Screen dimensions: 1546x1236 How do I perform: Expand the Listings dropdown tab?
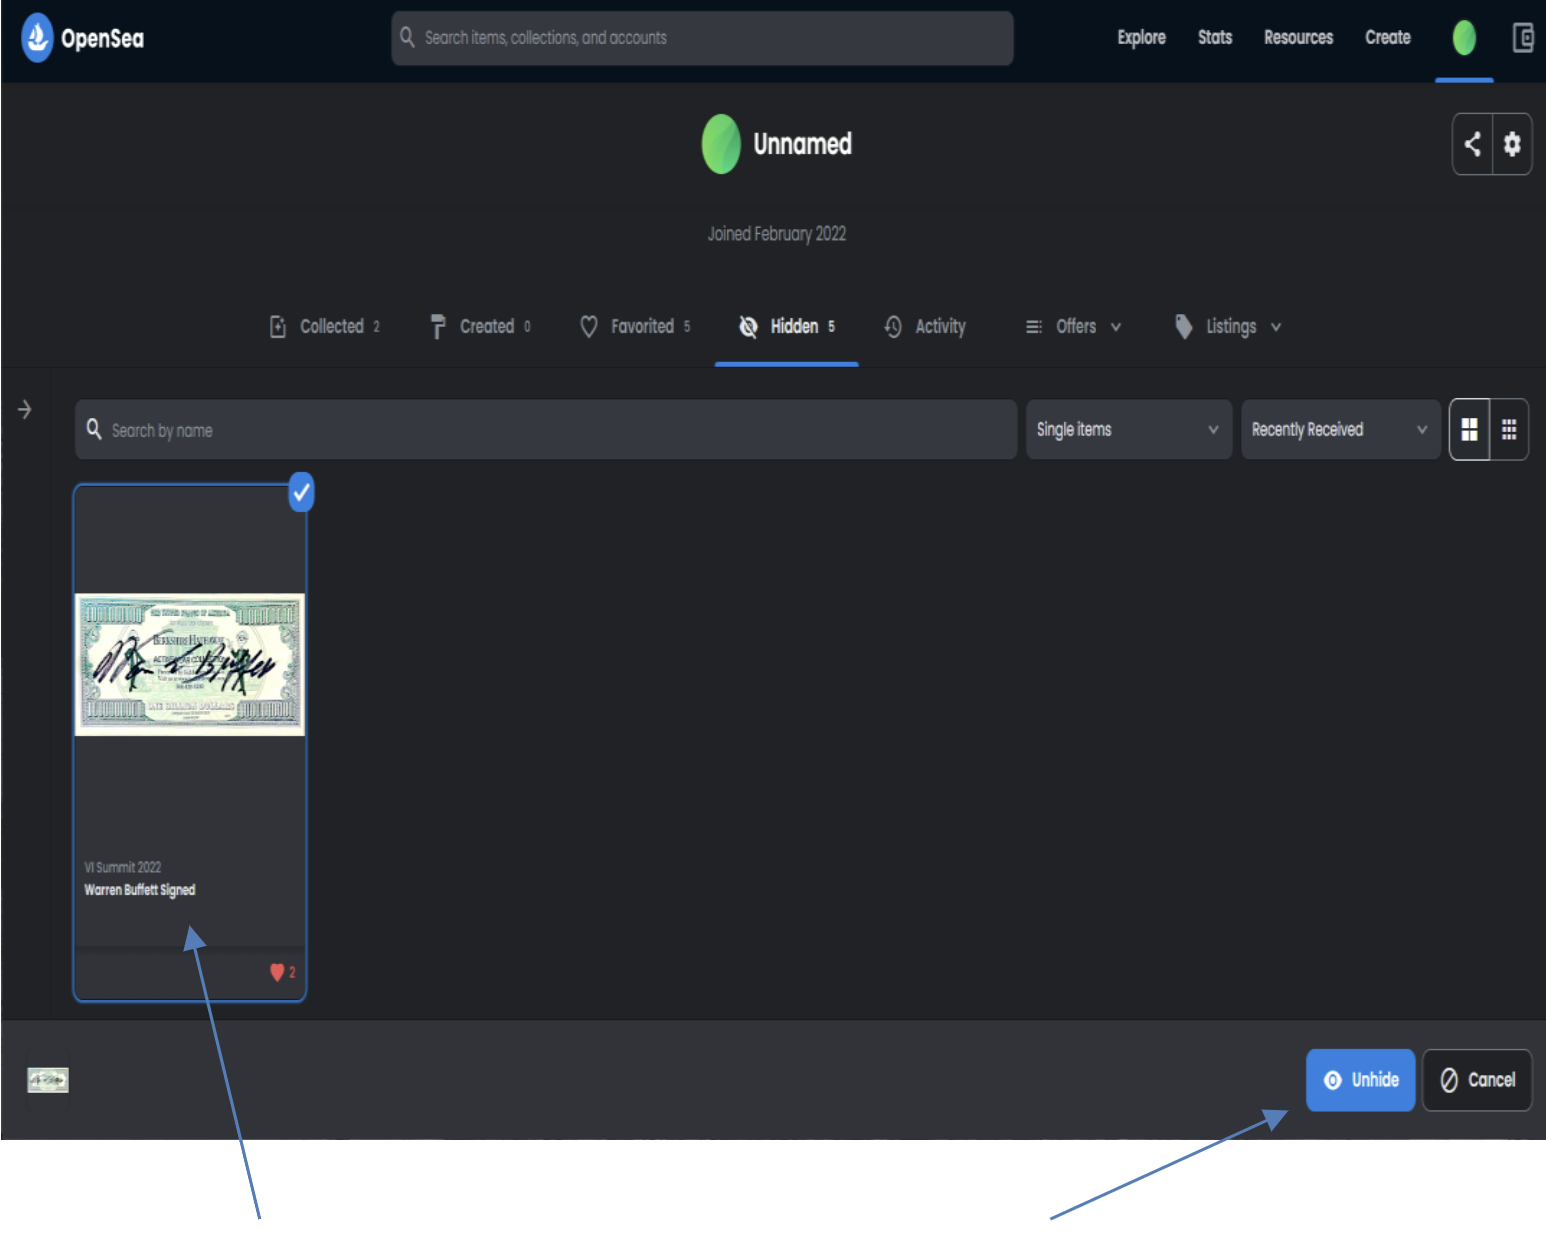(1229, 326)
